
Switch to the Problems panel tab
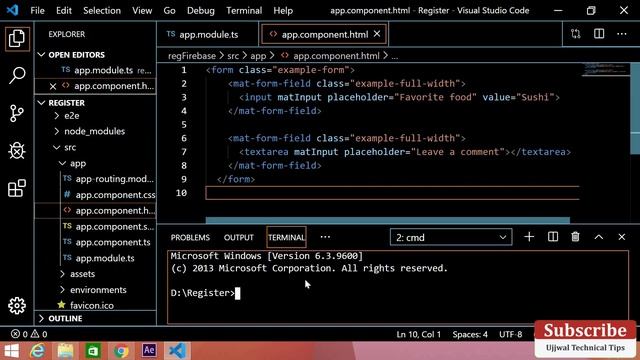pyautogui.click(x=190, y=238)
